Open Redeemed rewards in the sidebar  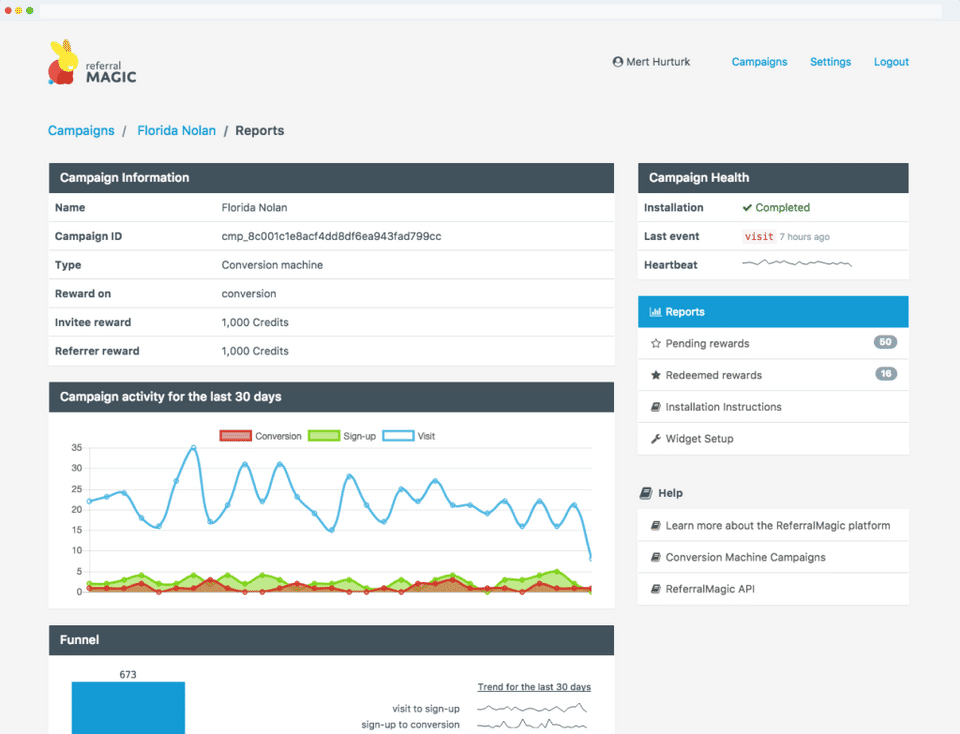click(x=773, y=375)
